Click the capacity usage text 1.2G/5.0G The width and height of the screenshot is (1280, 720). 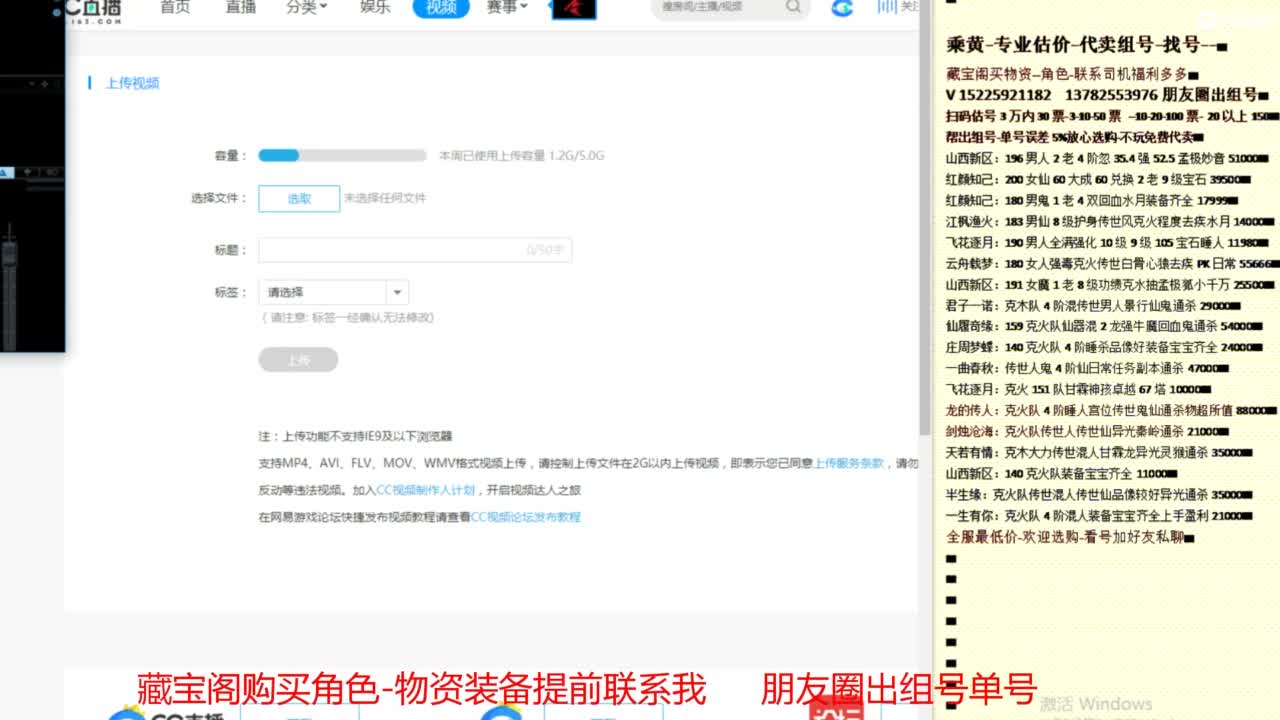tap(521, 156)
